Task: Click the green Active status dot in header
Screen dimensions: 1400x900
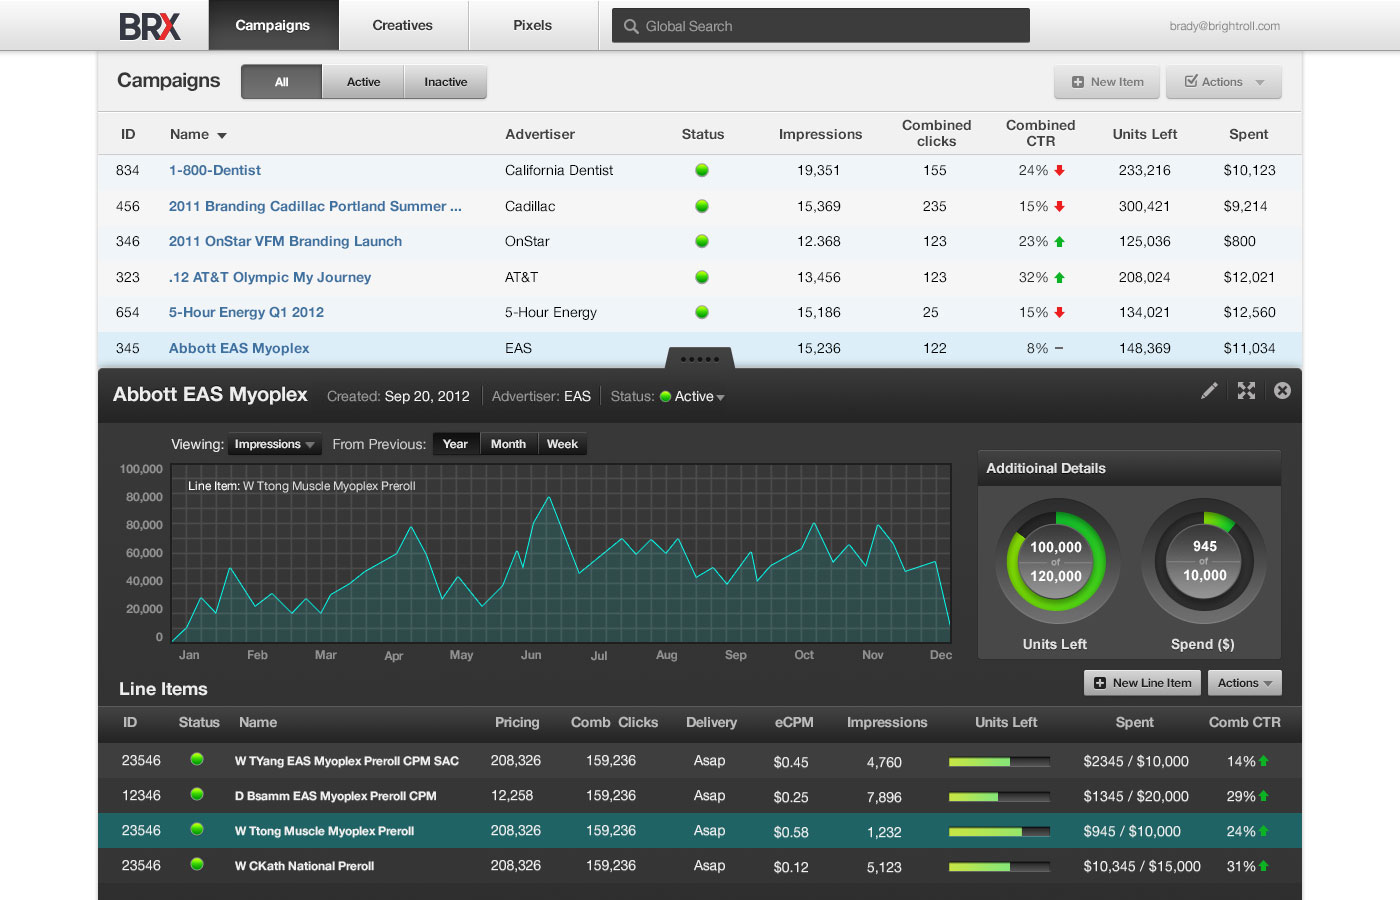Action: pyautogui.click(x=666, y=397)
